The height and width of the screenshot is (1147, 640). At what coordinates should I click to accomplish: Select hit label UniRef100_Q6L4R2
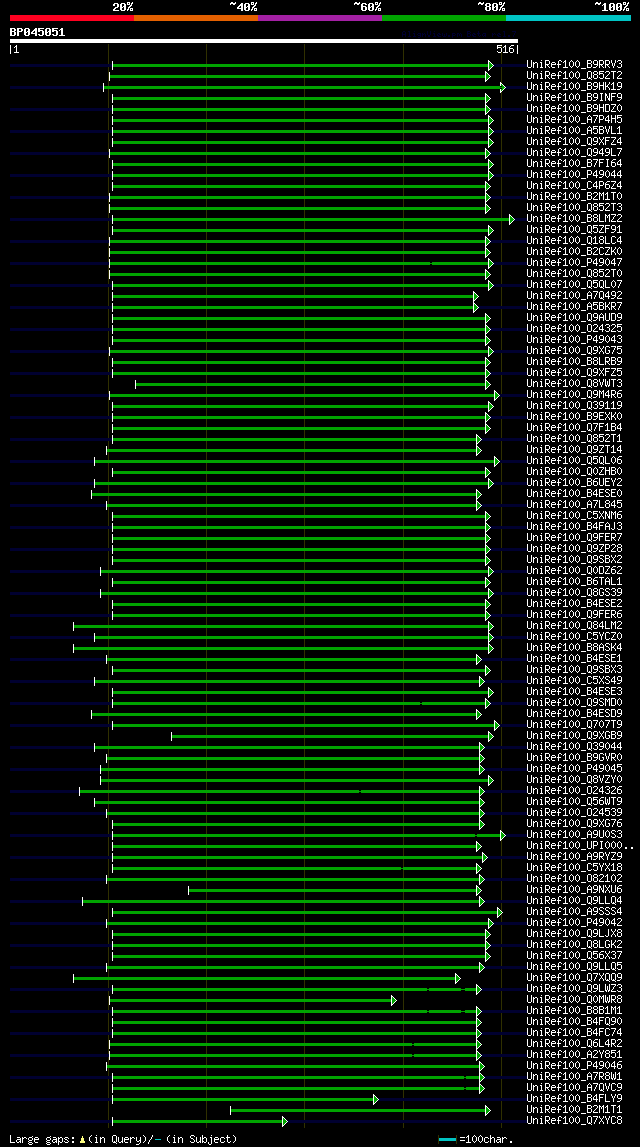[574, 1044]
